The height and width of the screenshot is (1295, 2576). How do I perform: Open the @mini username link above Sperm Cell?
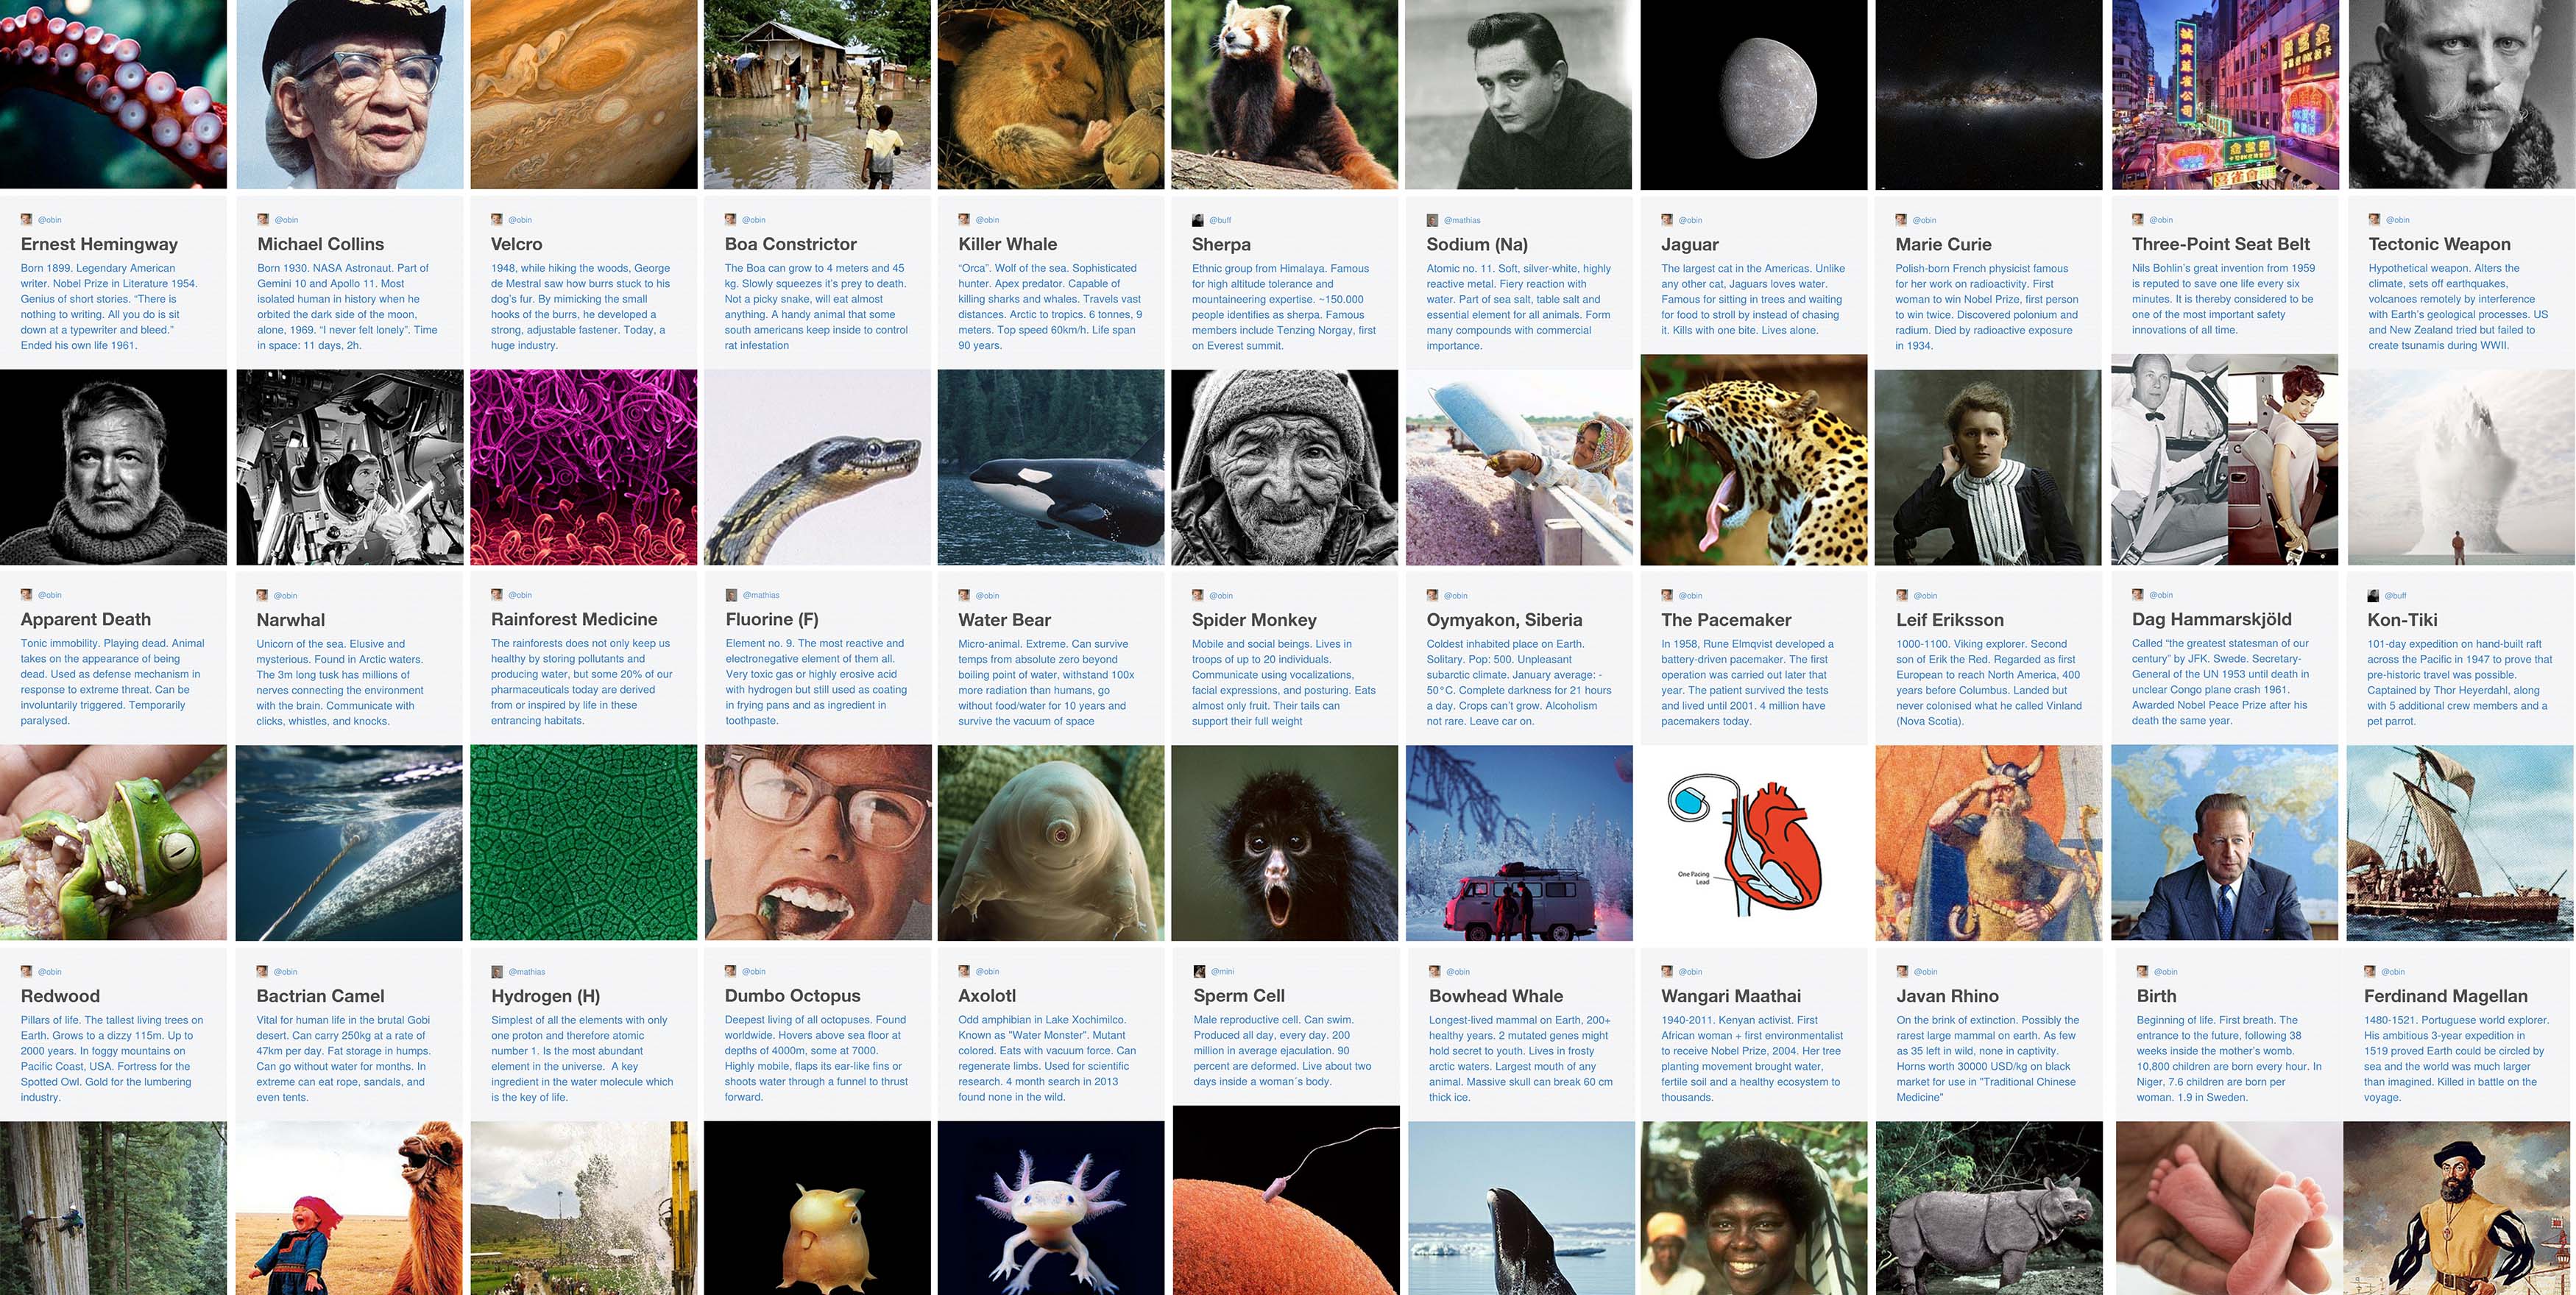coord(1222,971)
